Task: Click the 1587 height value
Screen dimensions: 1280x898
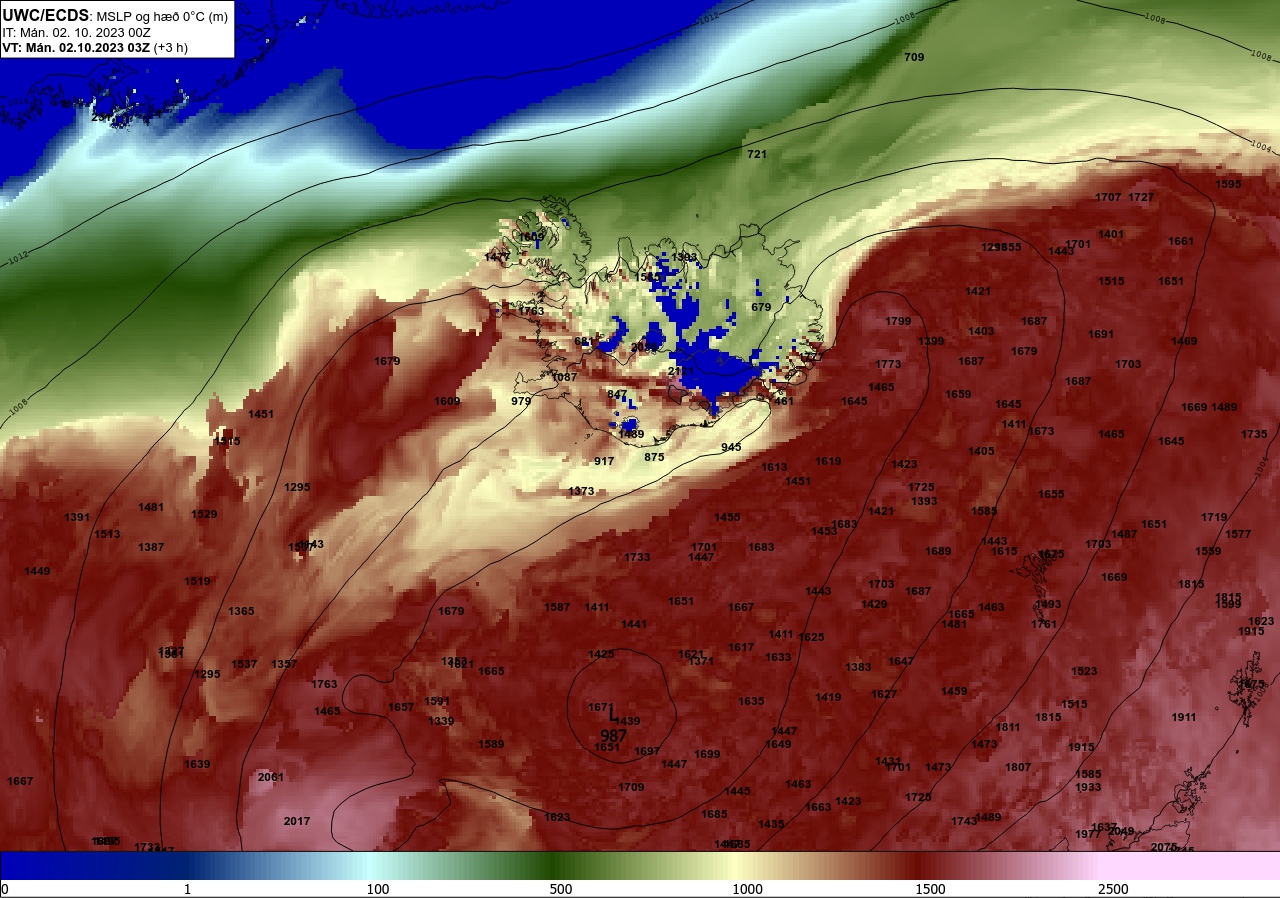Action: click(557, 607)
